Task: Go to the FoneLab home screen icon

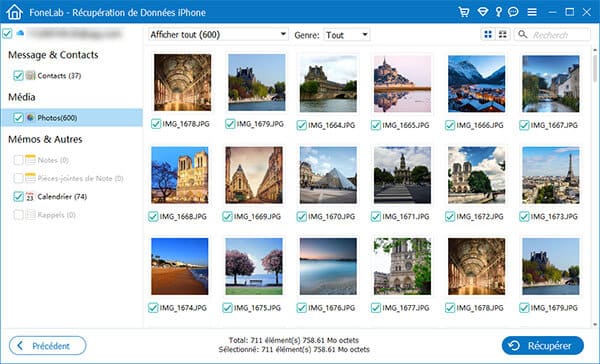Action: click(15, 12)
